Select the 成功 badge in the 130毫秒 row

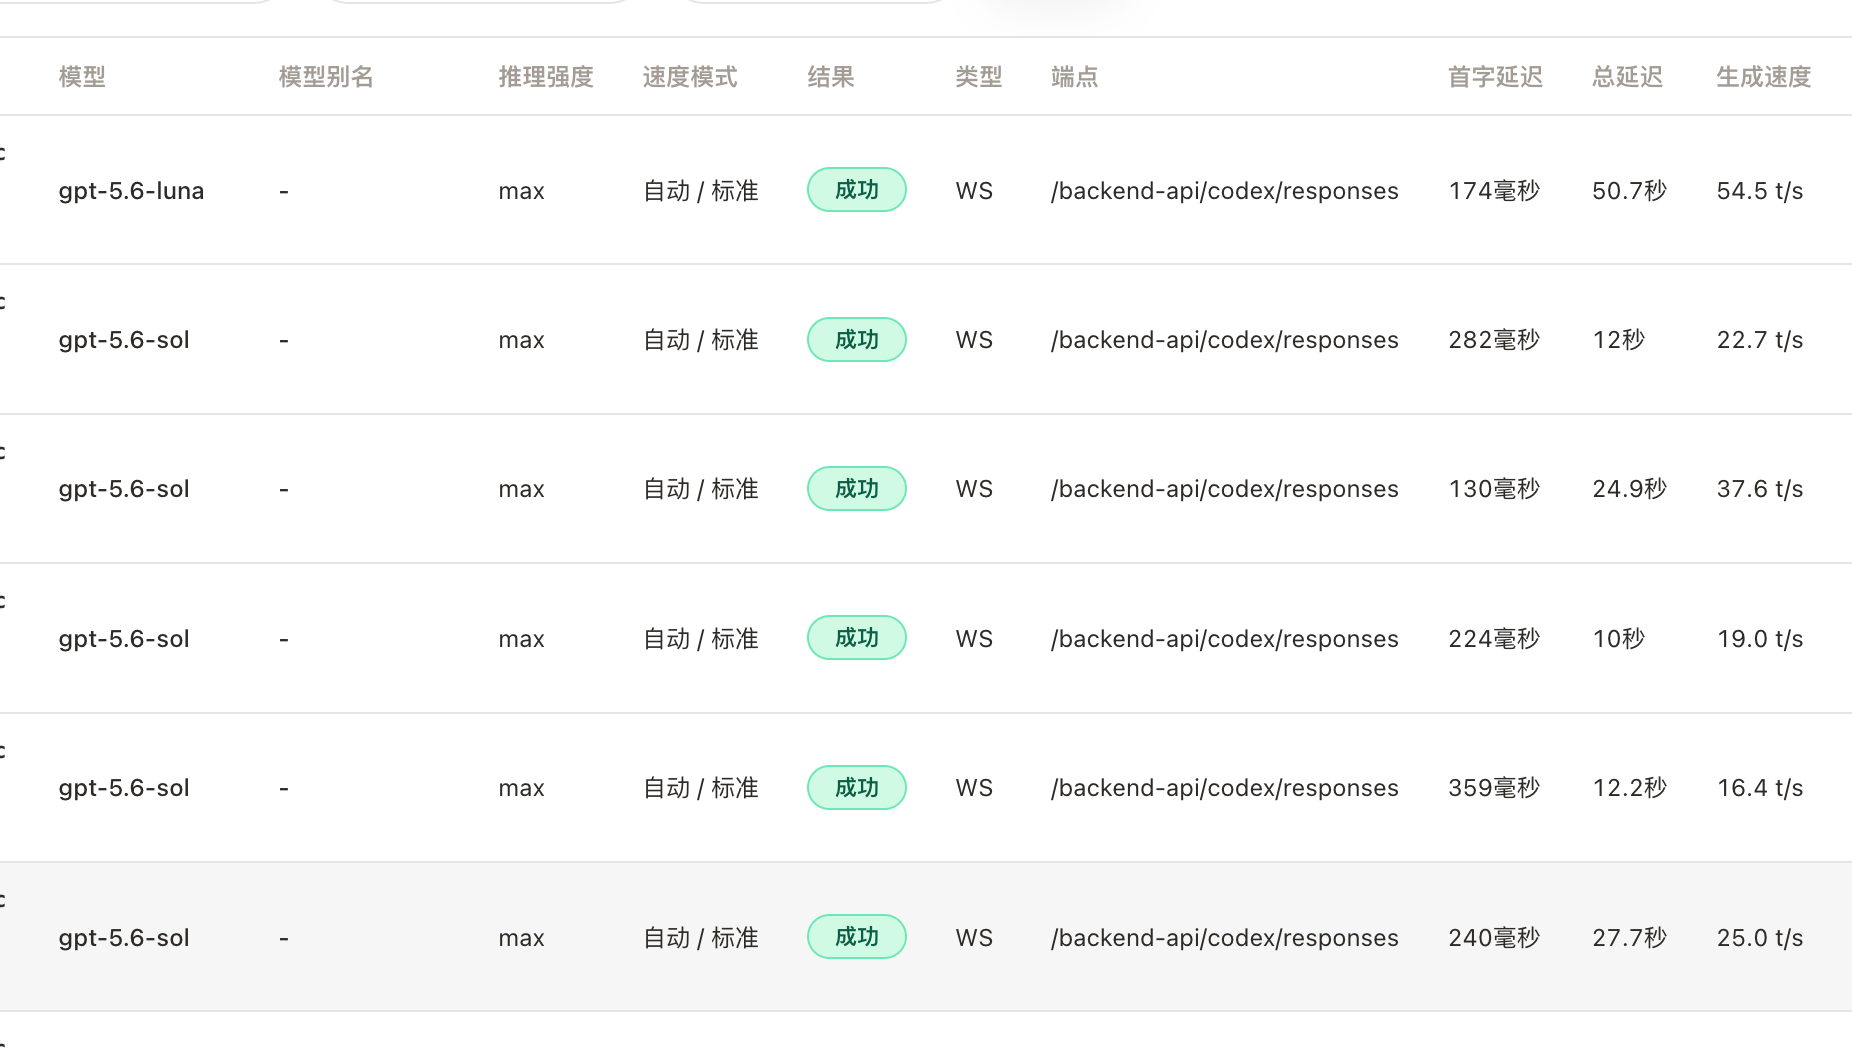pos(857,489)
